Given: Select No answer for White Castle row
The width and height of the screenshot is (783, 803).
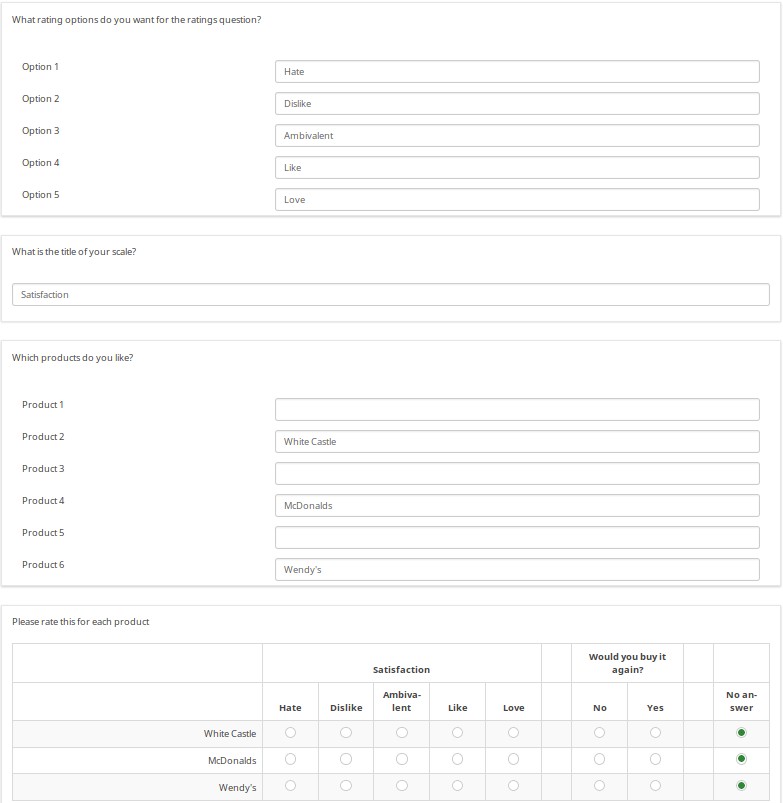Looking at the screenshot, I should click(x=741, y=733).
